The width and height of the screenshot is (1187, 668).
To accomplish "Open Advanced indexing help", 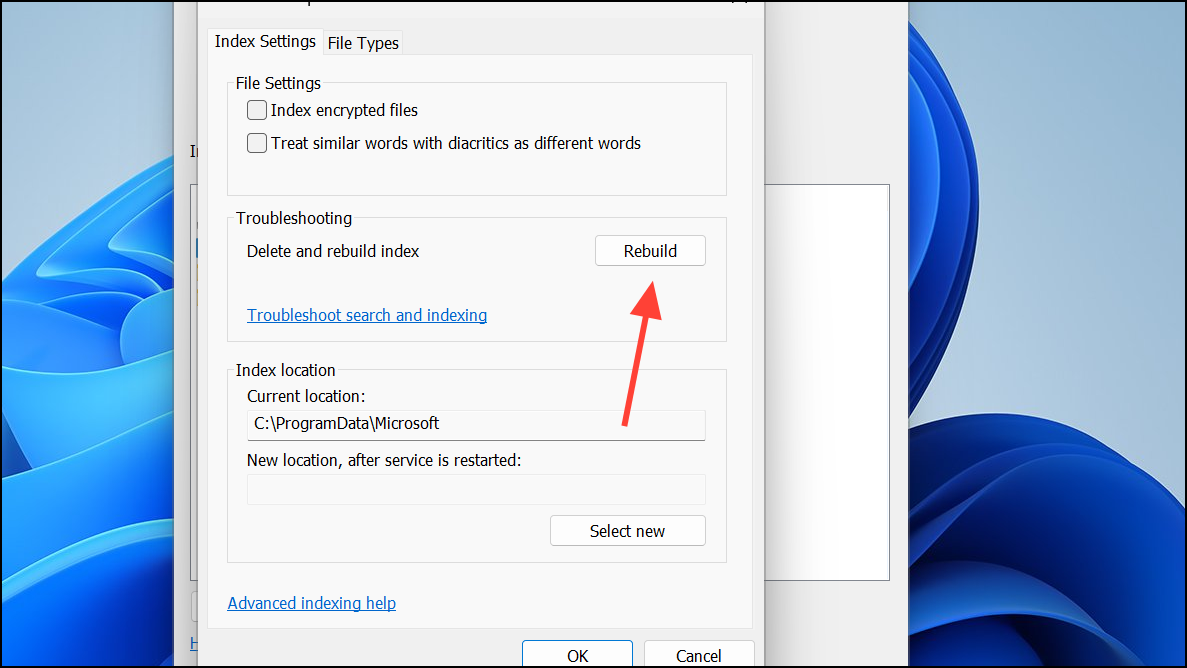I will point(311,603).
